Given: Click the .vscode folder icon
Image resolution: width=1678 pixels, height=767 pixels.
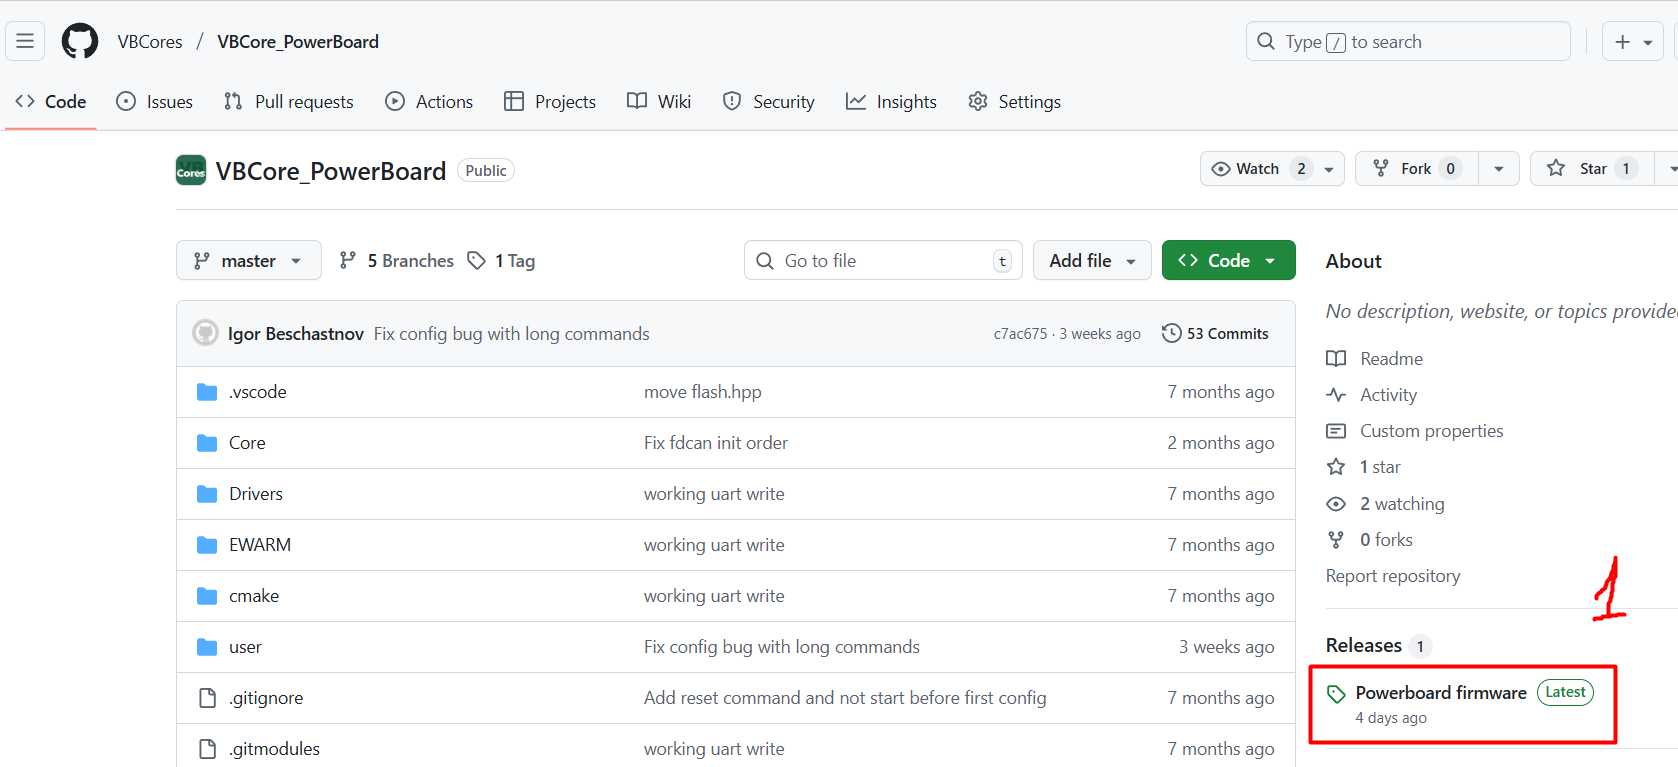Looking at the screenshot, I should tap(207, 392).
